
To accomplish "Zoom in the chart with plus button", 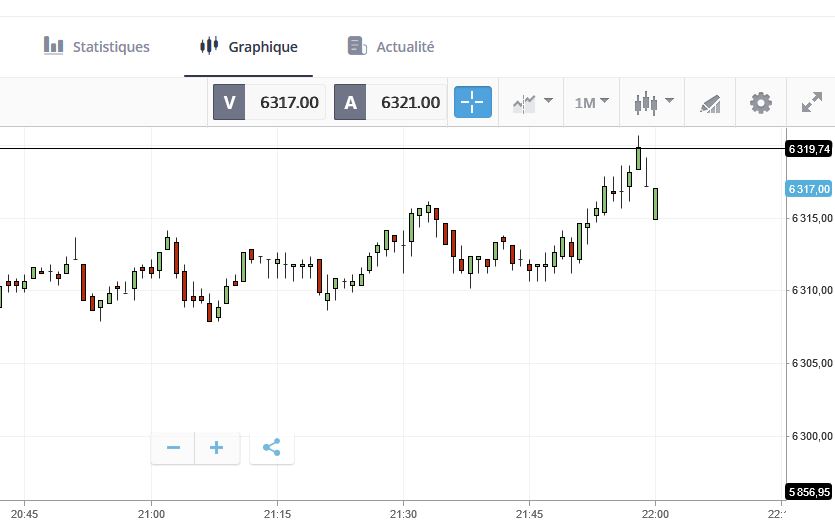I will pyautogui.click(x=216, y=447).
